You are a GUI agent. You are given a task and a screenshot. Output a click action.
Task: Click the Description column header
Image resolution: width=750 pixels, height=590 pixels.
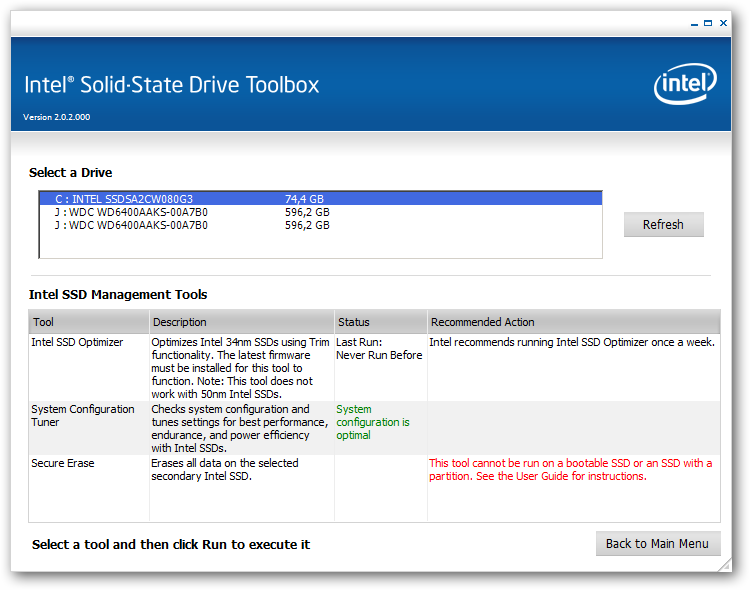[242, 322]
